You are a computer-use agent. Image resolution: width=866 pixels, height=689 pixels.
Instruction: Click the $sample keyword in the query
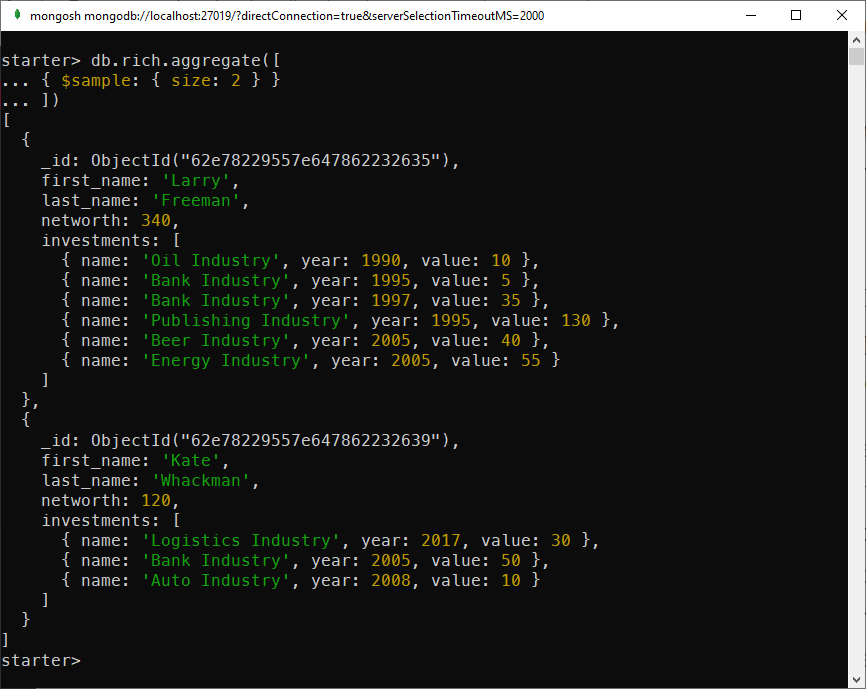[96, 81]
